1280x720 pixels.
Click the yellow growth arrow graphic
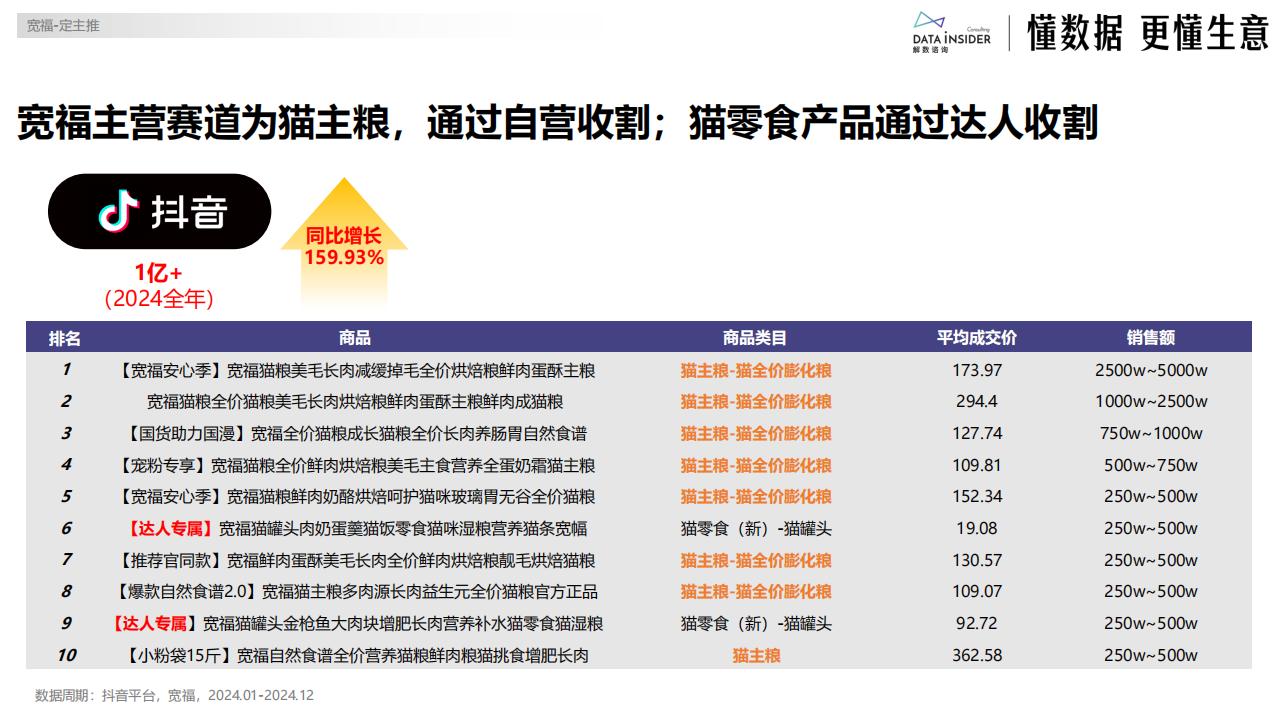coord(344,241)
